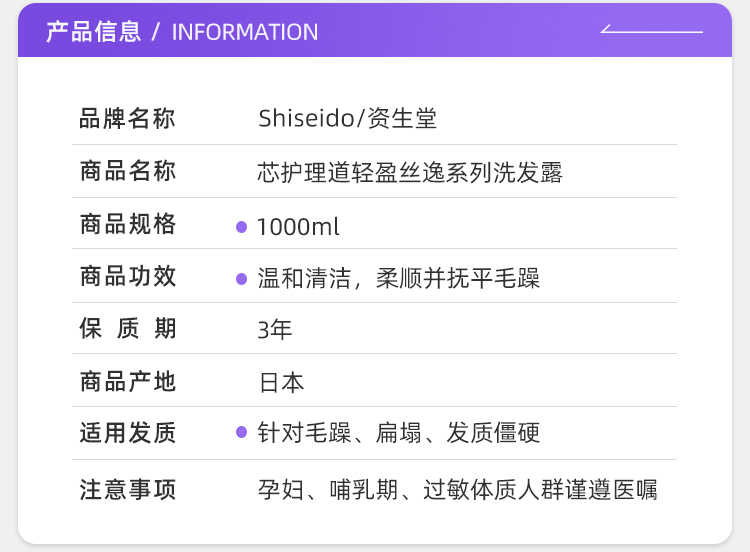Click the 商品产地 label
The image size is (750, 552).
pyautogui.click(x=127, y=381)
